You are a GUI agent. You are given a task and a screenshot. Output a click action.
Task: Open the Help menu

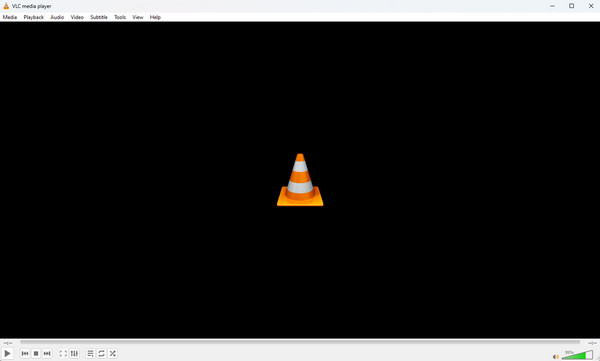[x=155, y=17]
